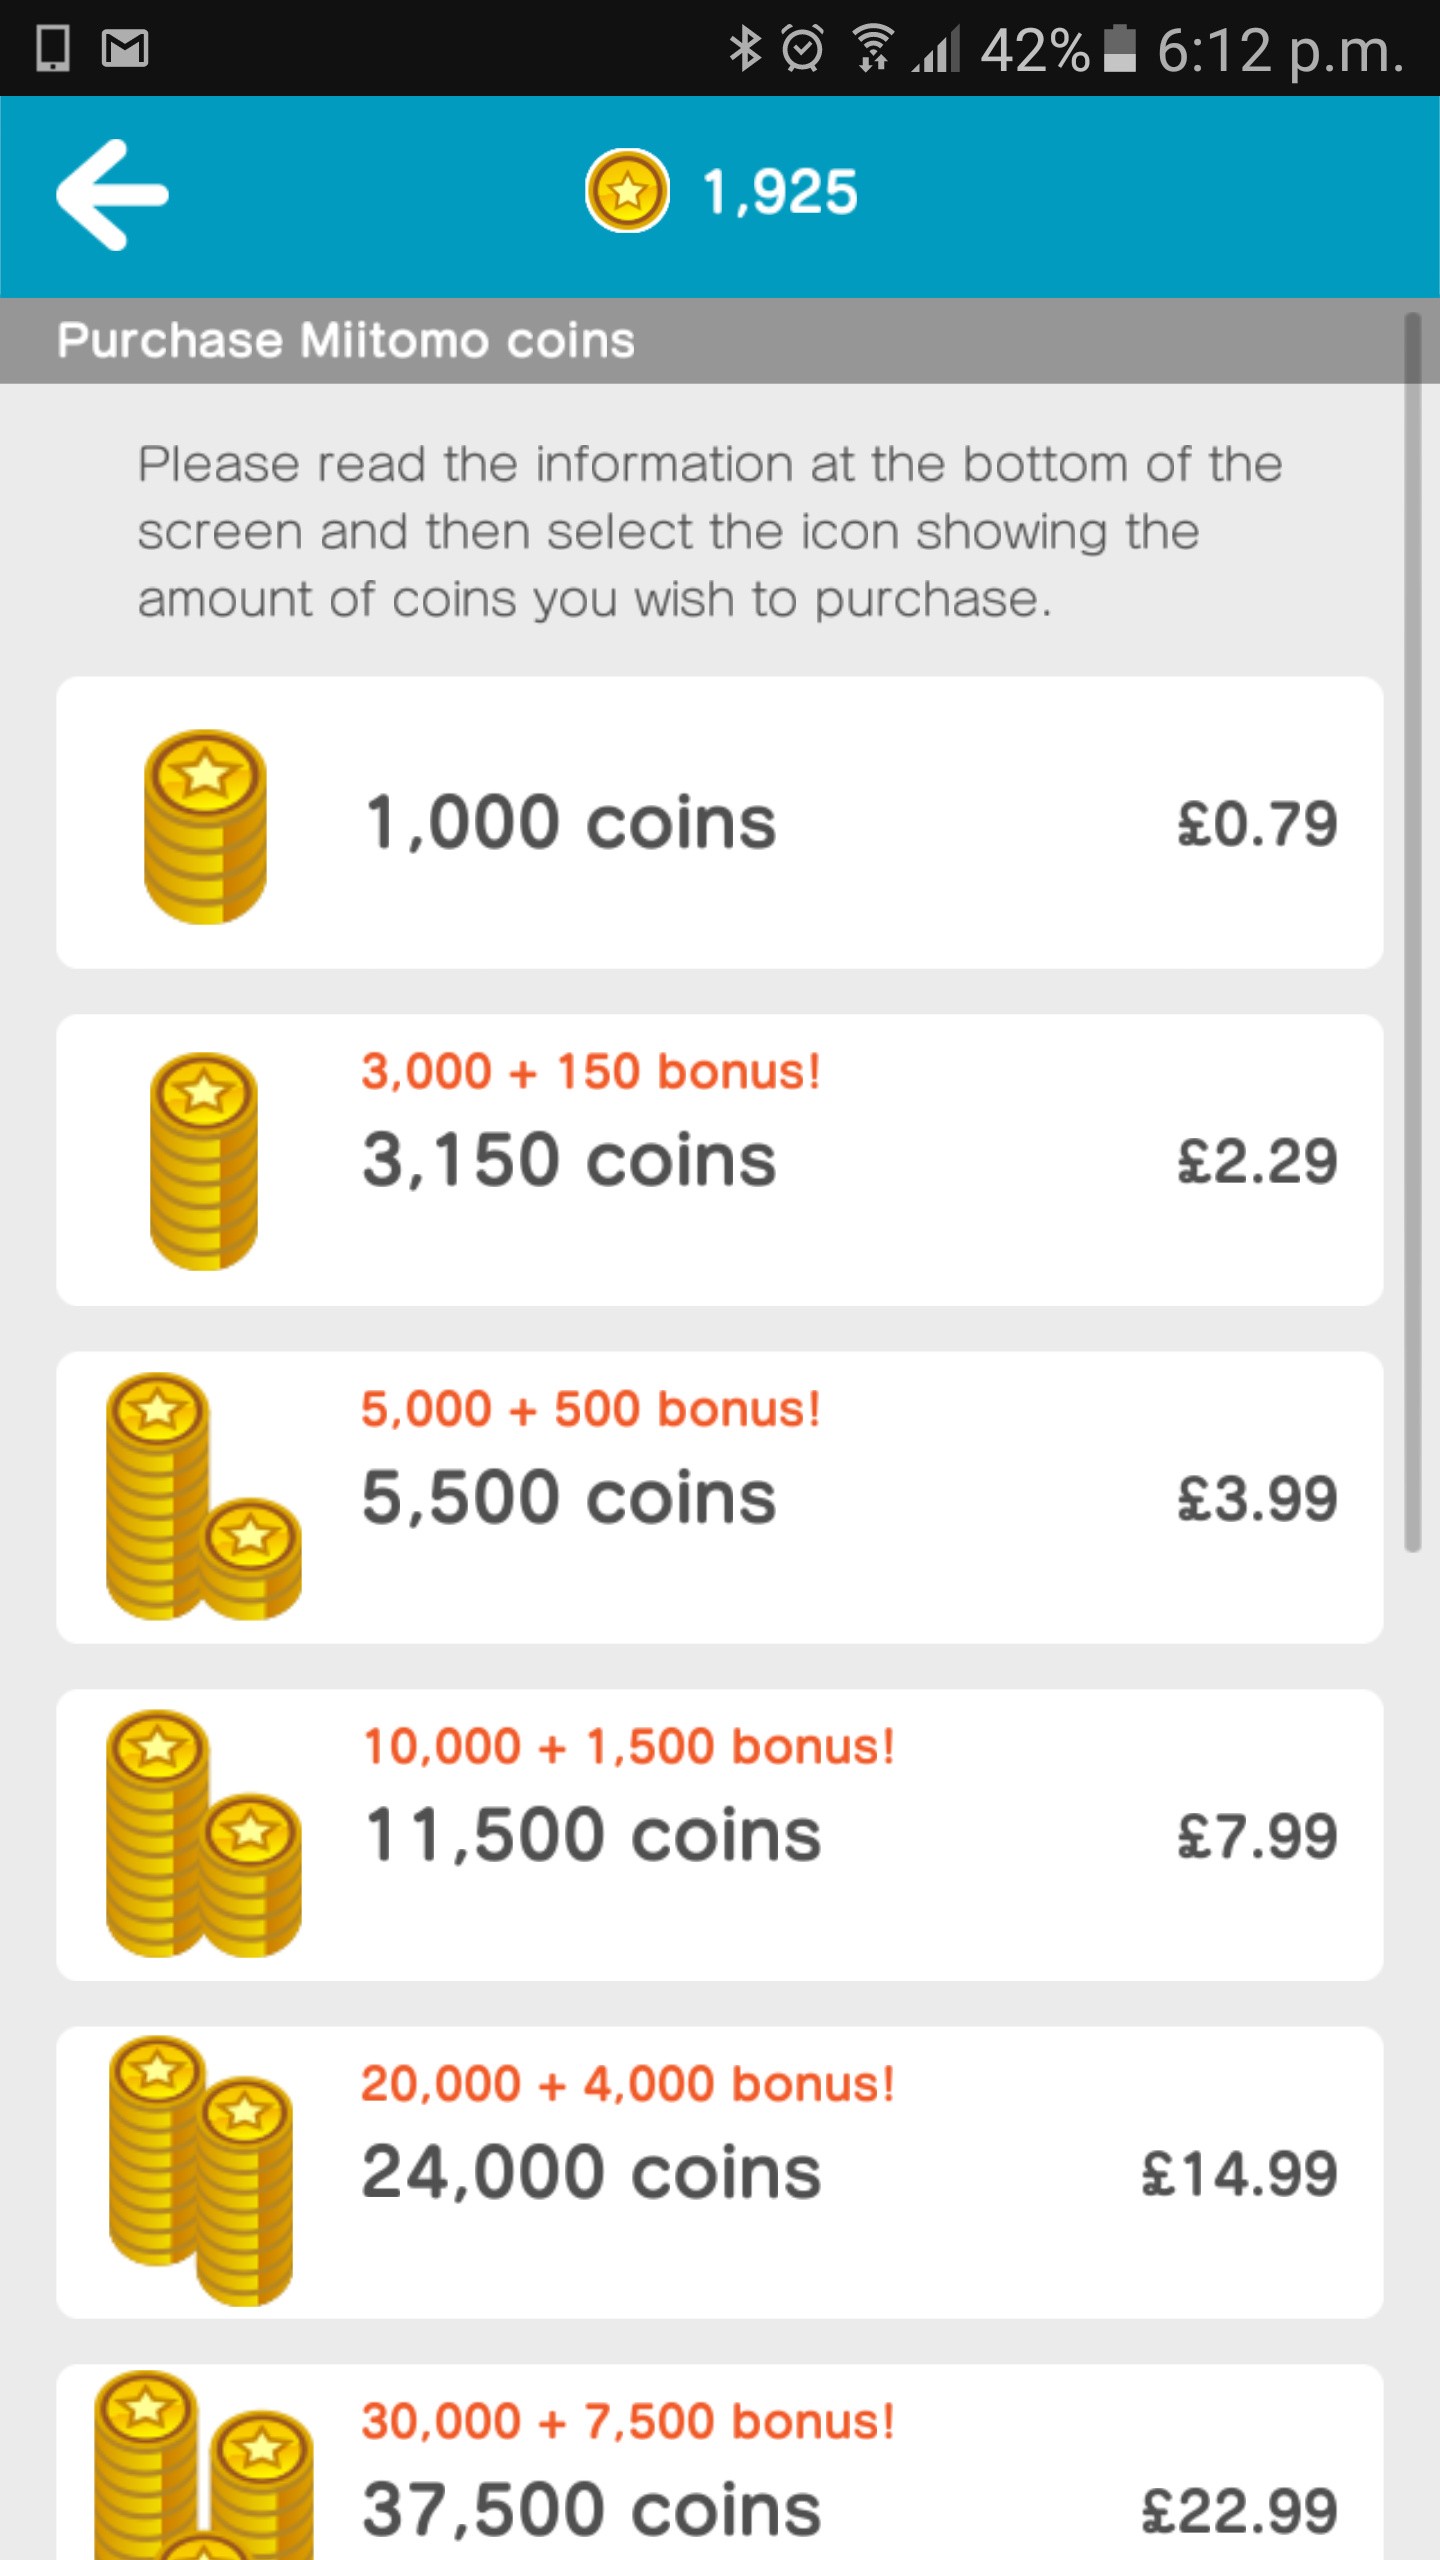Select the "20,000 + 4,000 bonus!" offer text
1440x2560 pixels.
(x=627, y=2084)
